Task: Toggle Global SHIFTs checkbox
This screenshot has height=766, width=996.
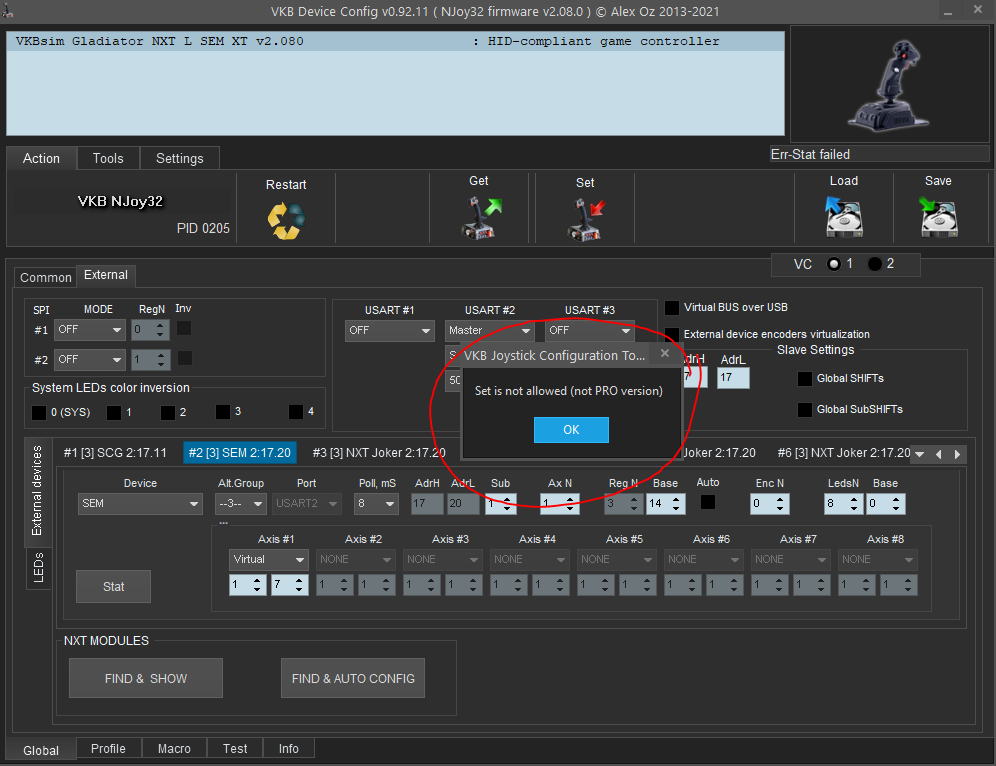Action: pos(804,379)
